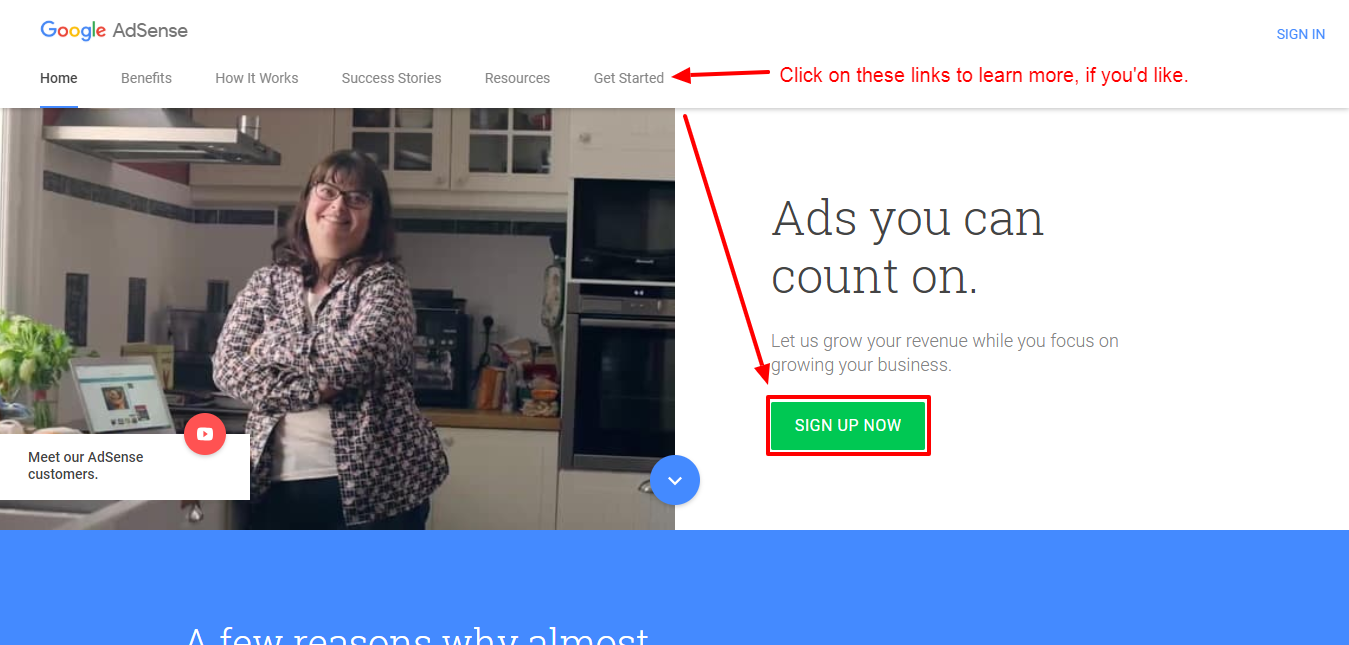Play the red YouTube video icon

(x=205, y=434)
